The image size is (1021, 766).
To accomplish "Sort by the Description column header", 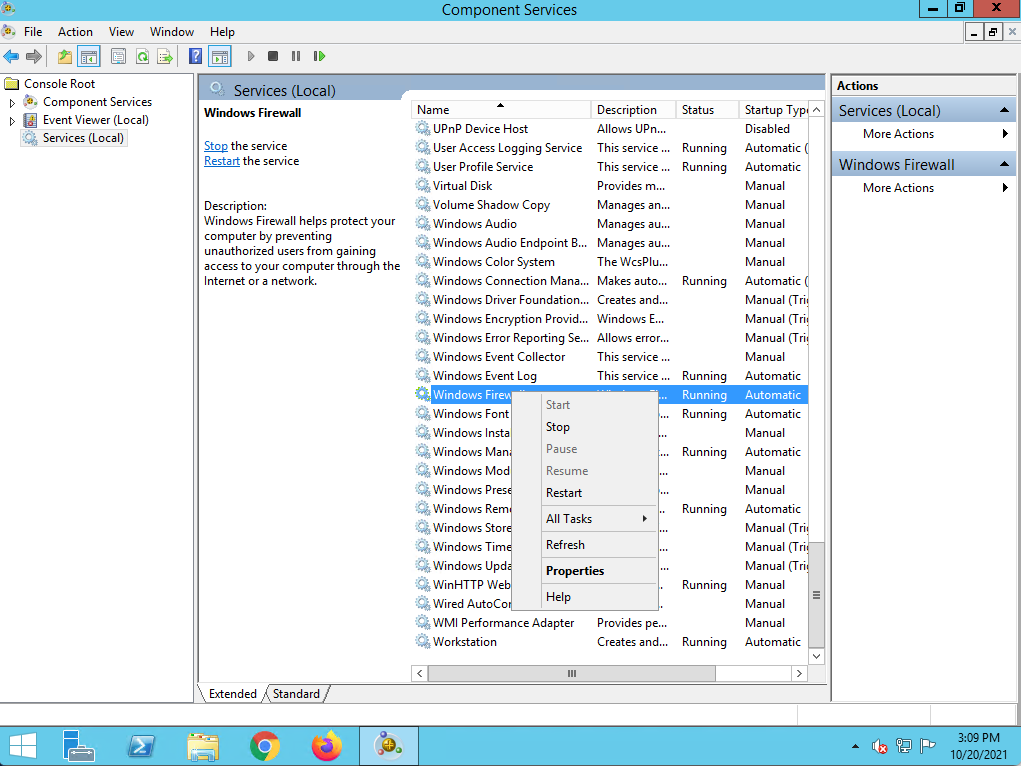I will point(633,110).
